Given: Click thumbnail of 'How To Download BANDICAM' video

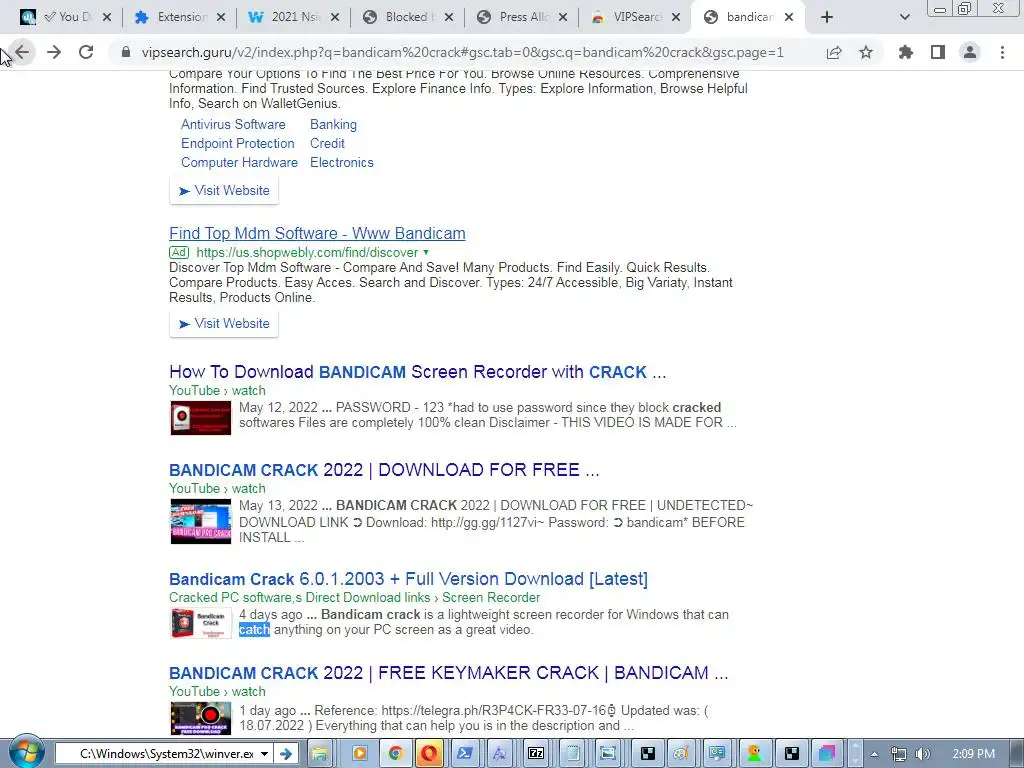Looking at the screenshot, I should tap(200, 418).
